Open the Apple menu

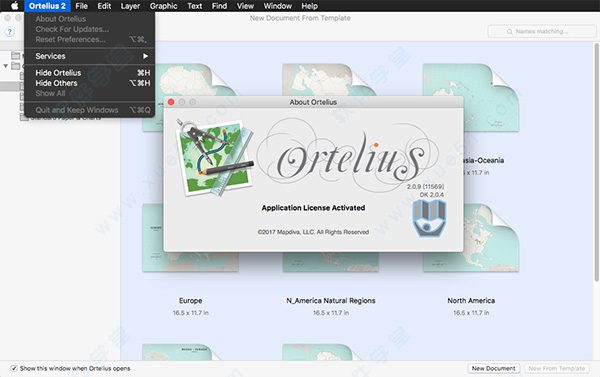(x=14, y=6)
